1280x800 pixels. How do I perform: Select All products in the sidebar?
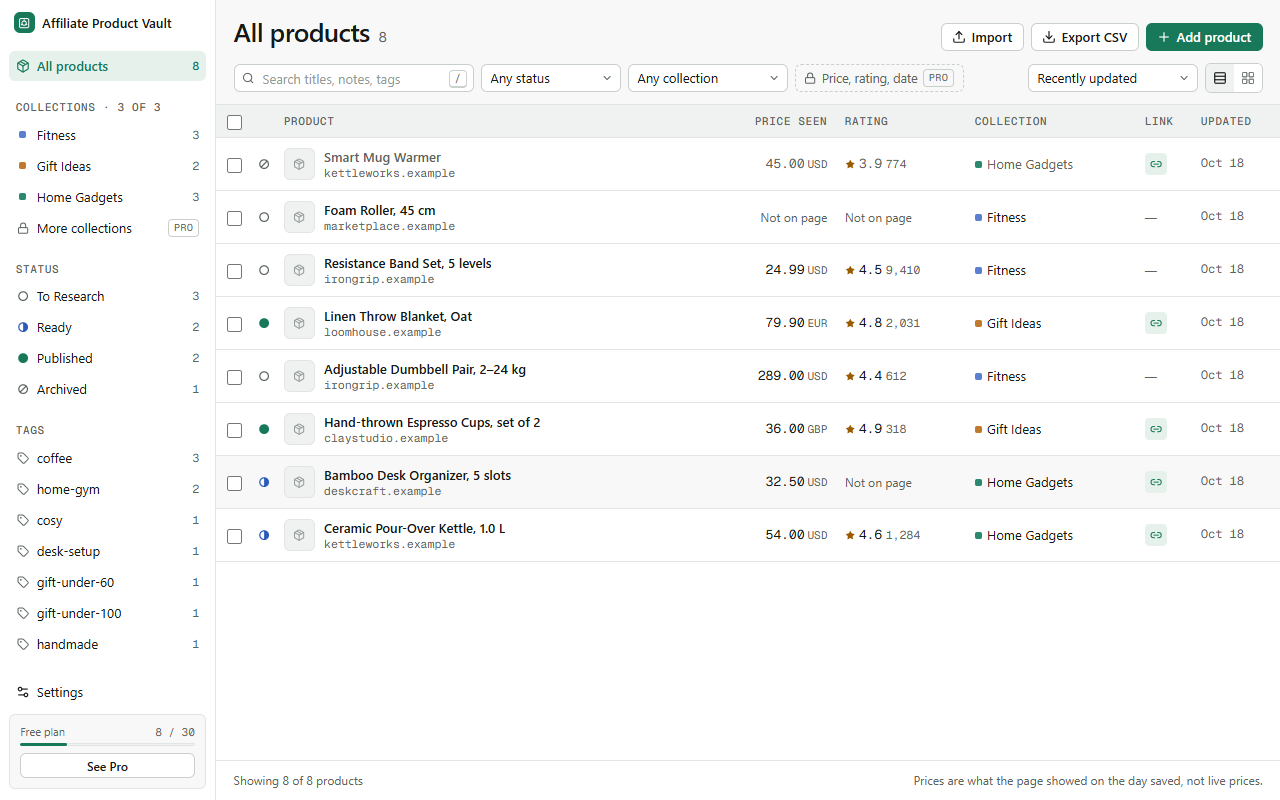(x=108, y=66)
